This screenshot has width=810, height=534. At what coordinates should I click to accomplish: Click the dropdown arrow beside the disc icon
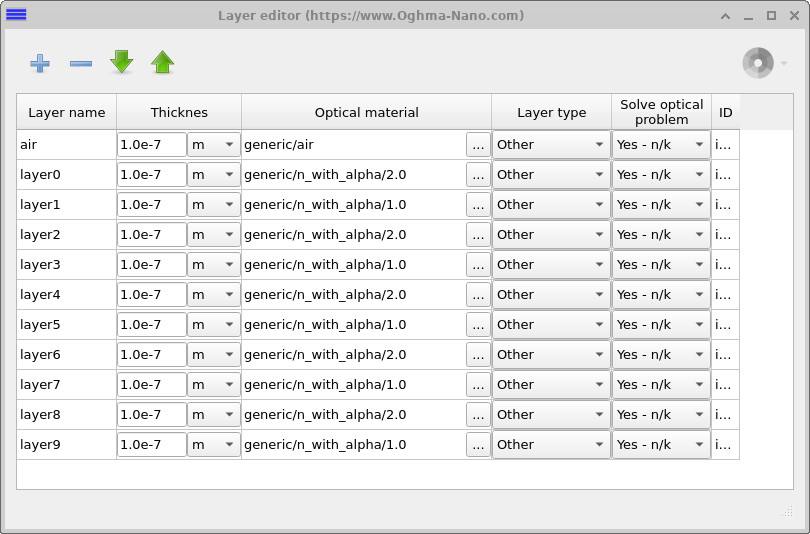coord(784,64)
